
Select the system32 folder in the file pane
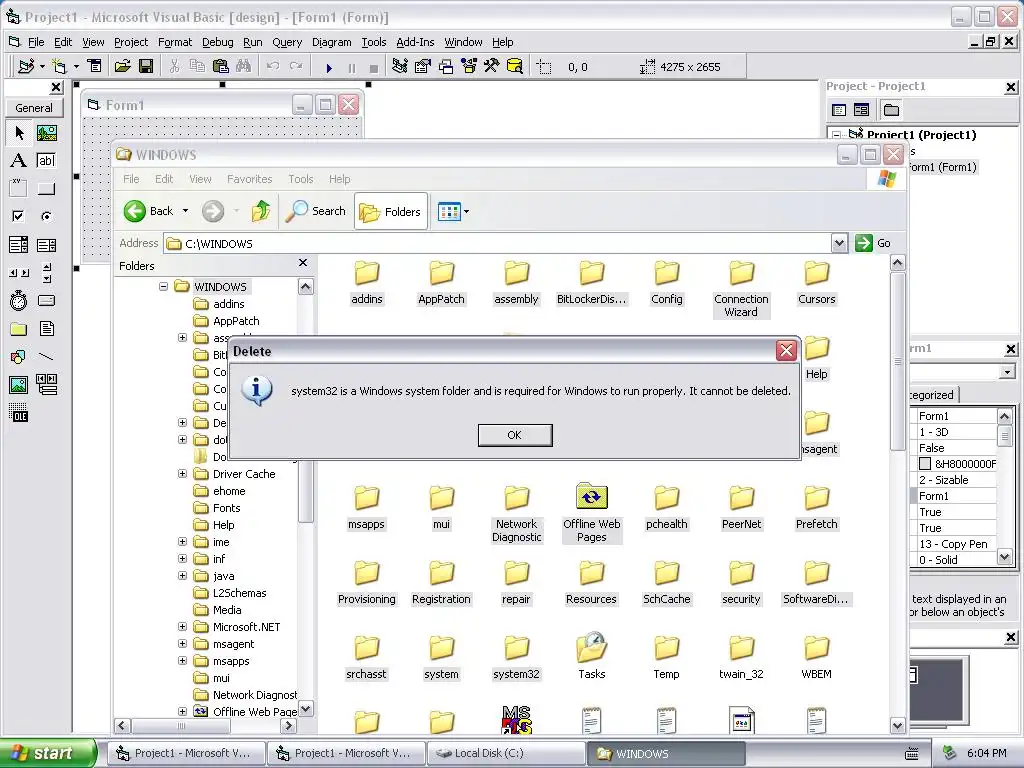click(x=516, y=656)
